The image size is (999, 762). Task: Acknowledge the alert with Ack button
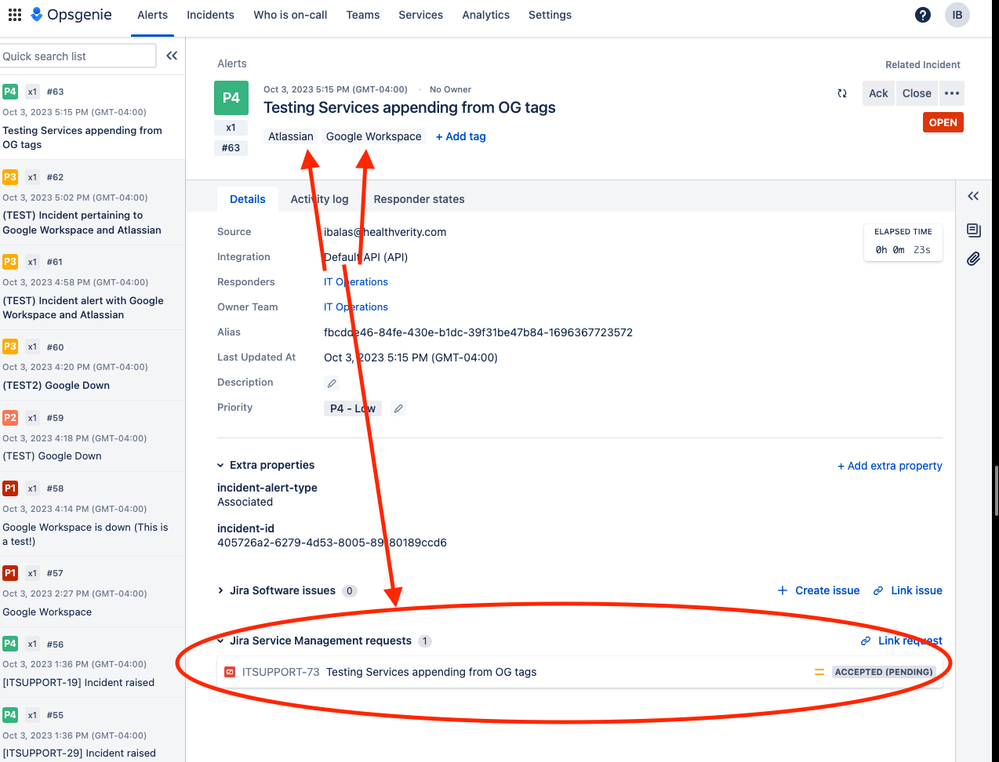click(878, 93)
